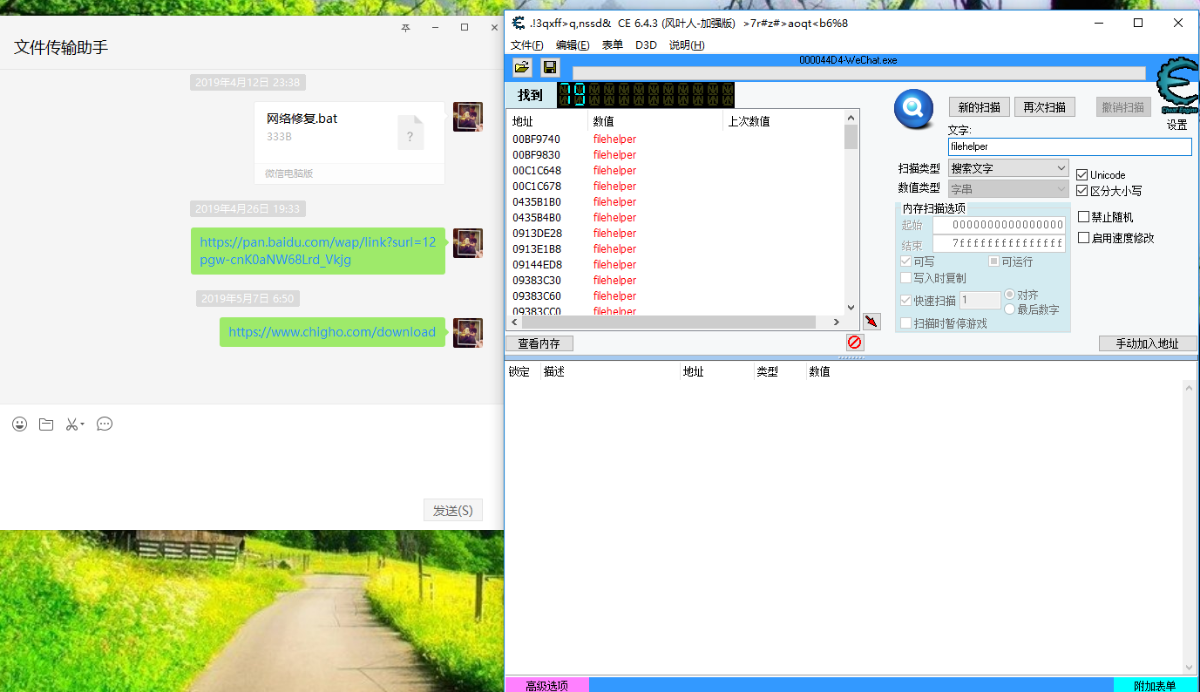This screenshot has height=692, width=1200.
Task: Open the 编辑(E) menu
Action: click(573, 45)
